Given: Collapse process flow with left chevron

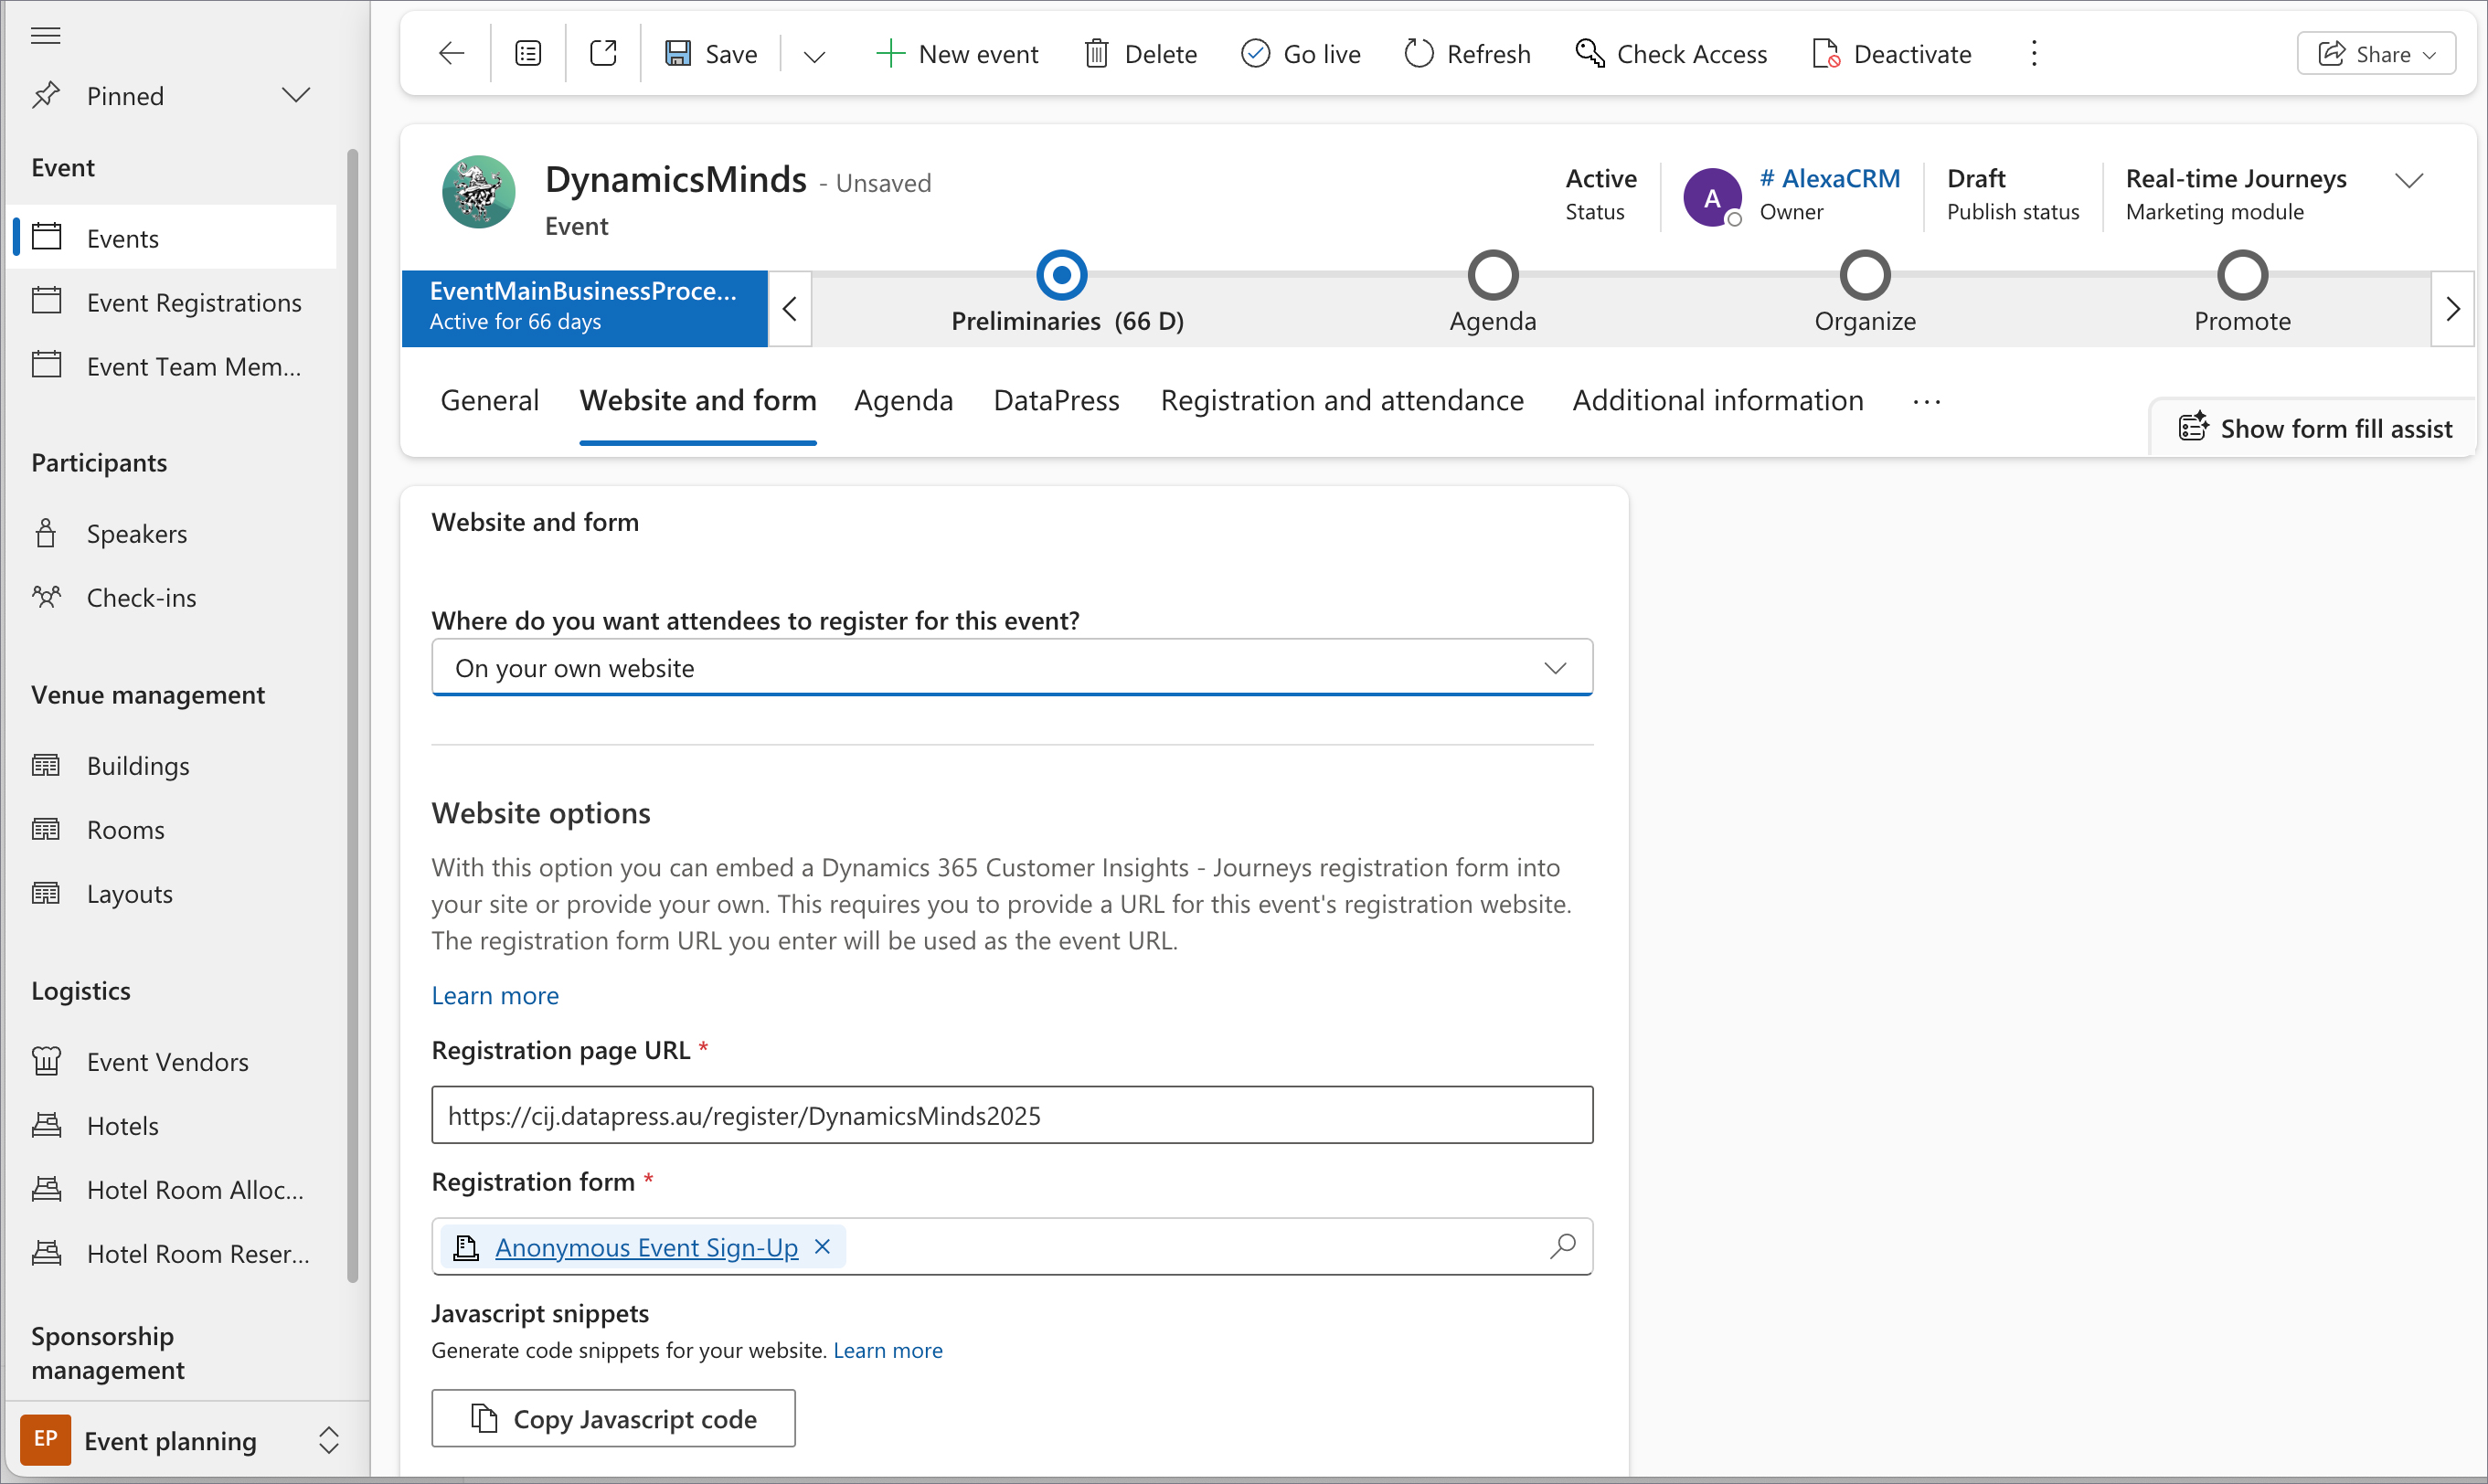Looking at the screenshot, I should pyautogui.click(x=790, y=308).
